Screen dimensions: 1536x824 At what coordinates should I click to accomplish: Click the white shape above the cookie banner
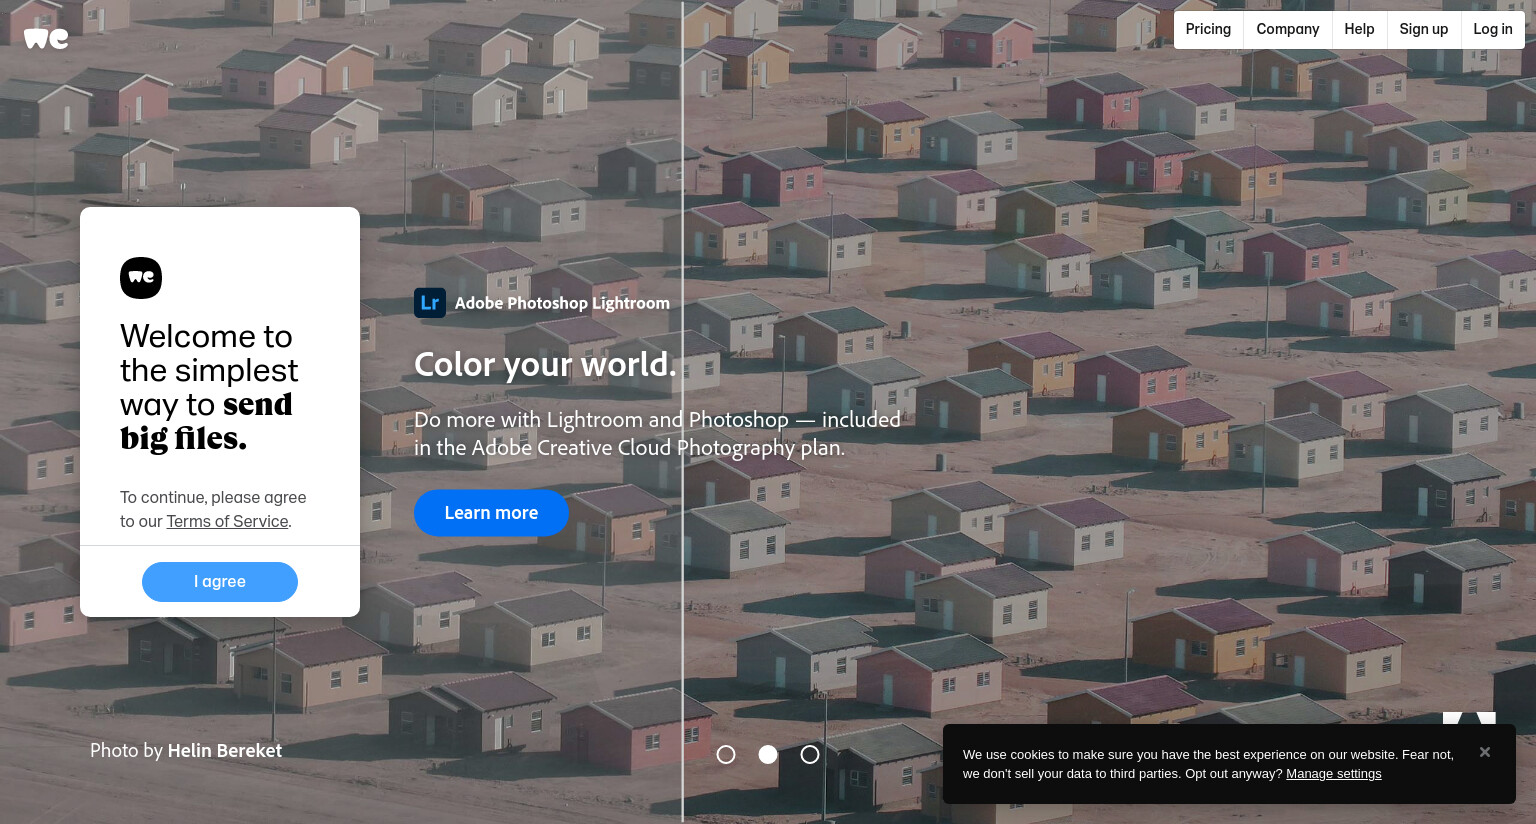coord(1469,718)
